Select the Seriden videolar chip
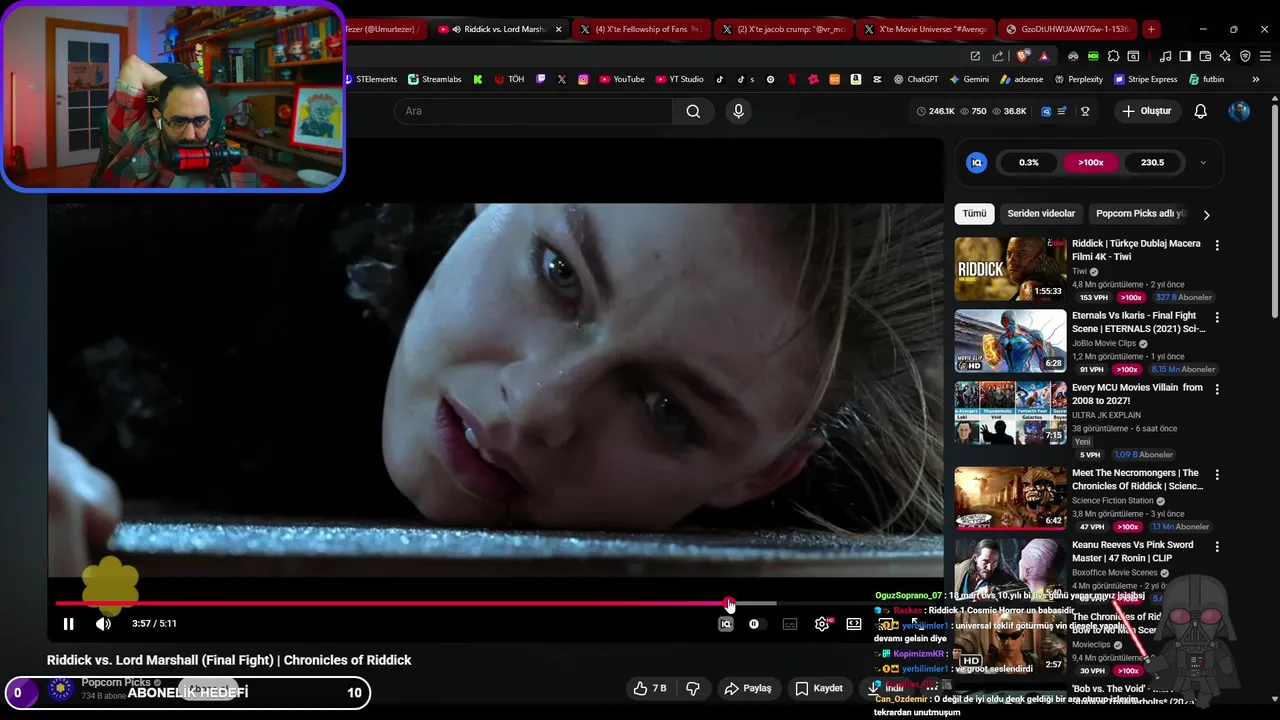This screenshot has height=720, width=1280. coord(1041,214)
